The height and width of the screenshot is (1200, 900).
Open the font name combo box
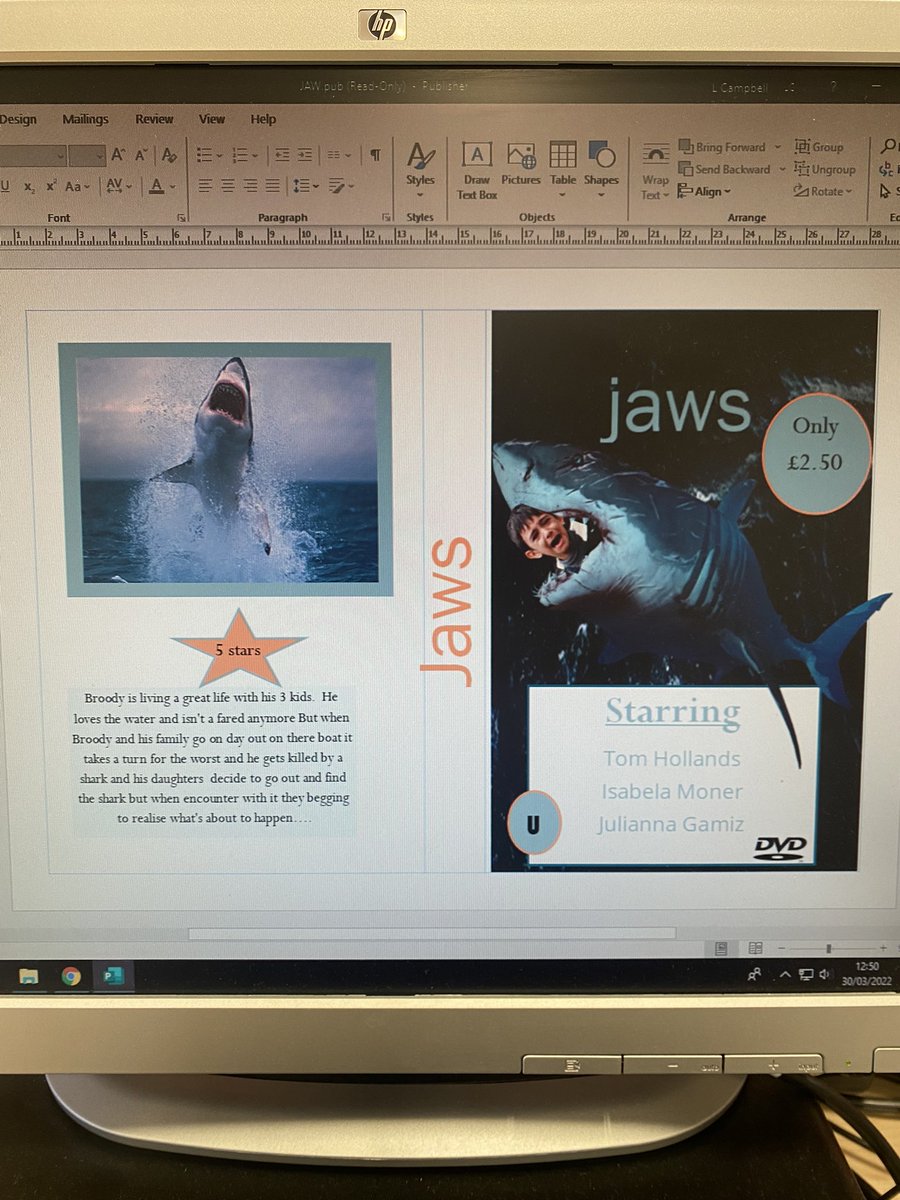click(x=31, y=155)
